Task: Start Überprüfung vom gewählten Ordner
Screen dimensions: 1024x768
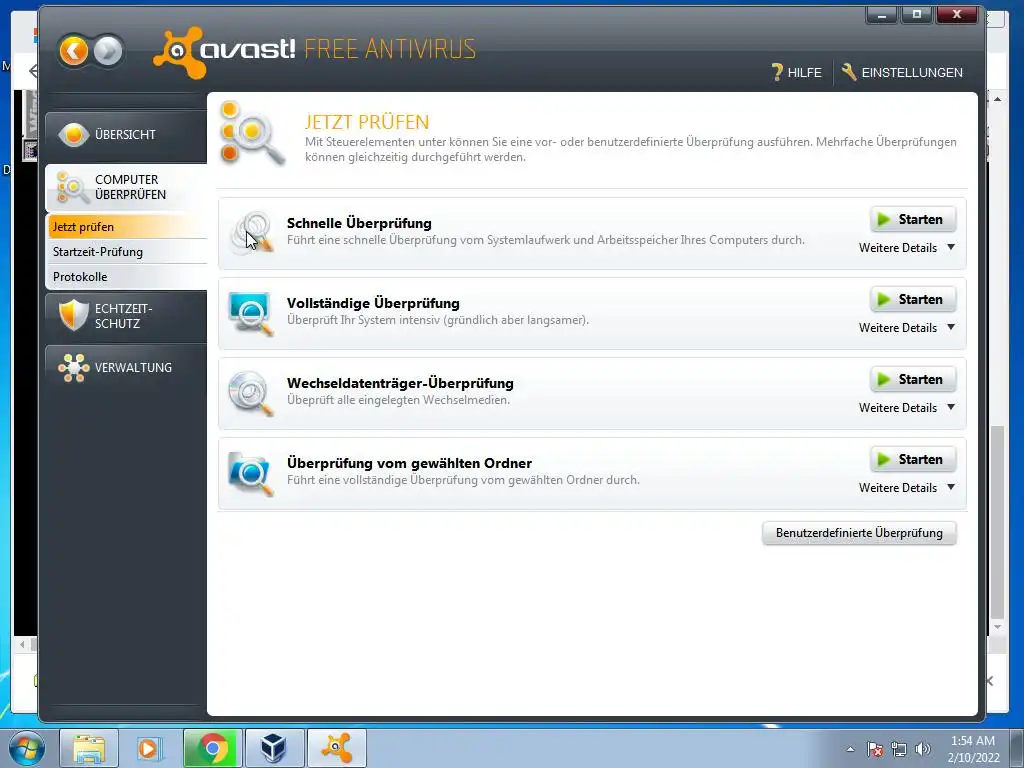Action: tap(913, 460)
